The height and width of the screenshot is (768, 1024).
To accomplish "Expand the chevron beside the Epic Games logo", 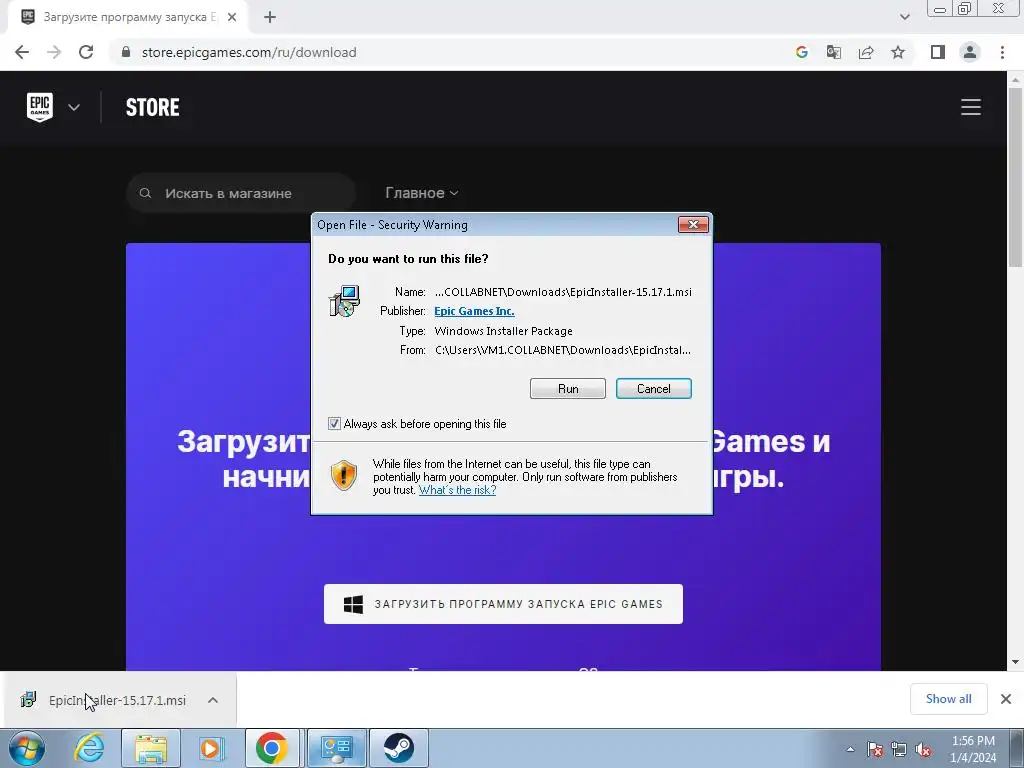I will click(74, 107).
